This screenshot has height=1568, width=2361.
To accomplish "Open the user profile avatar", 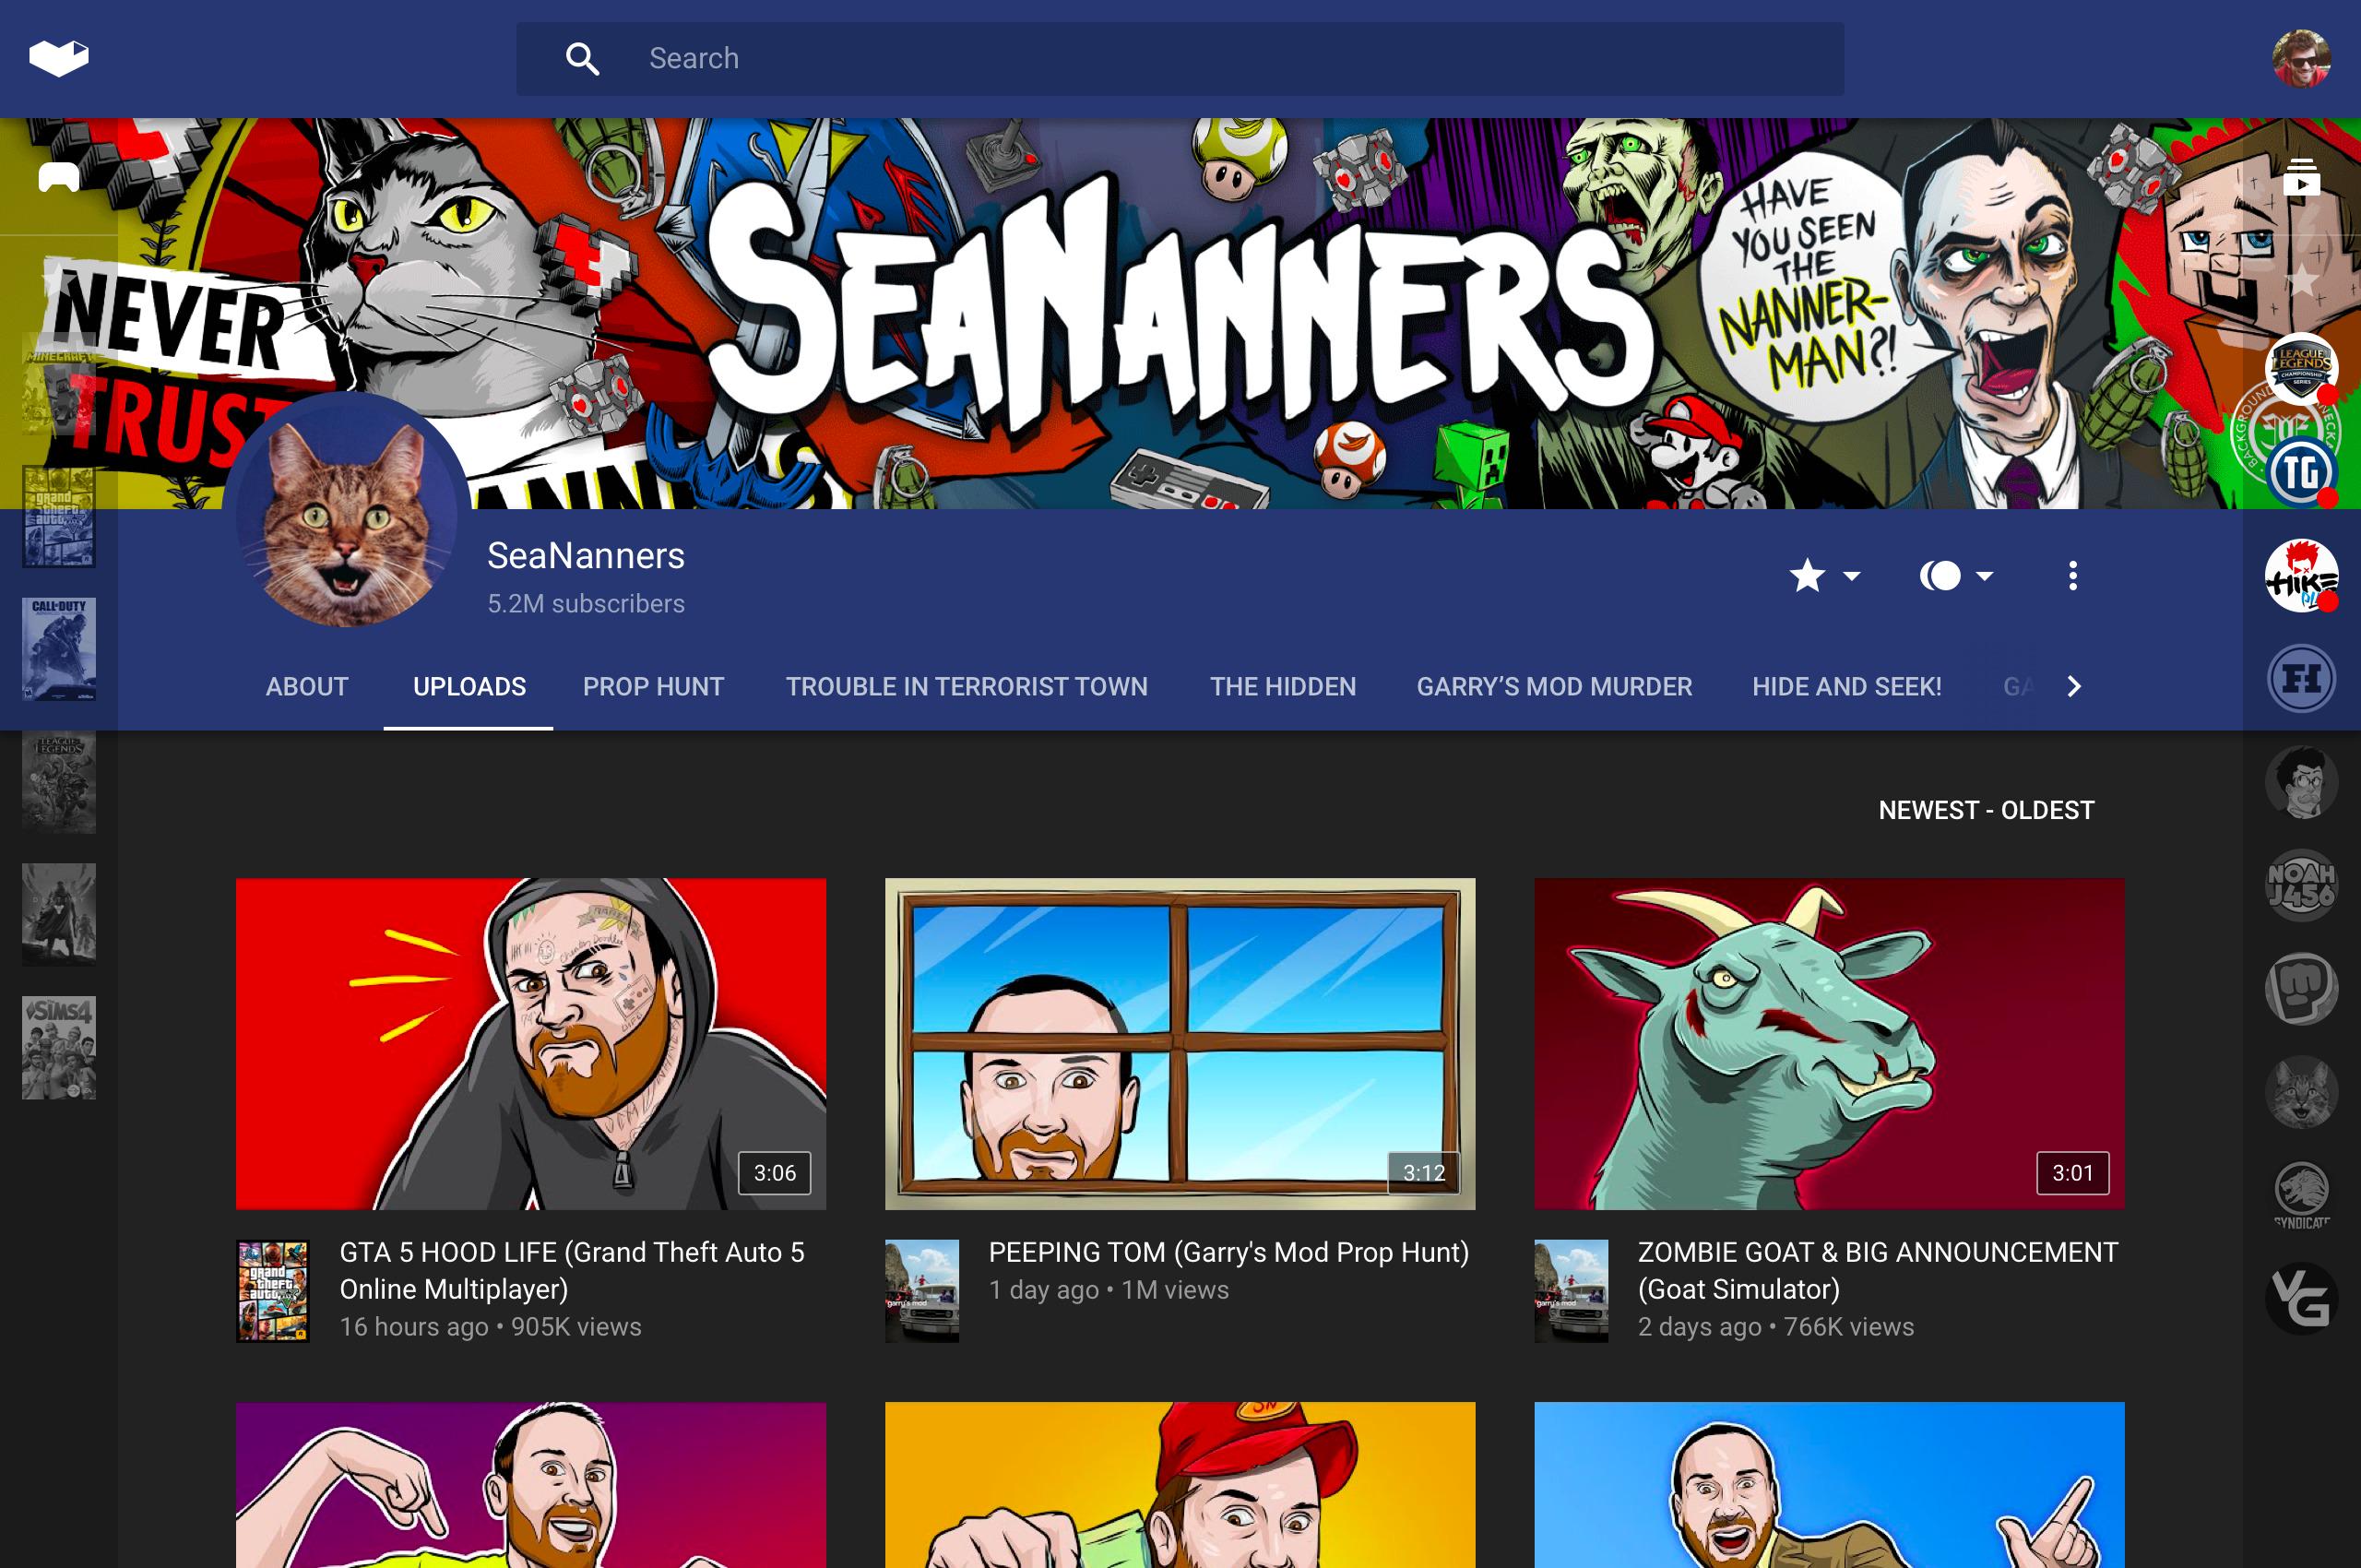I will coord(2301,58).
